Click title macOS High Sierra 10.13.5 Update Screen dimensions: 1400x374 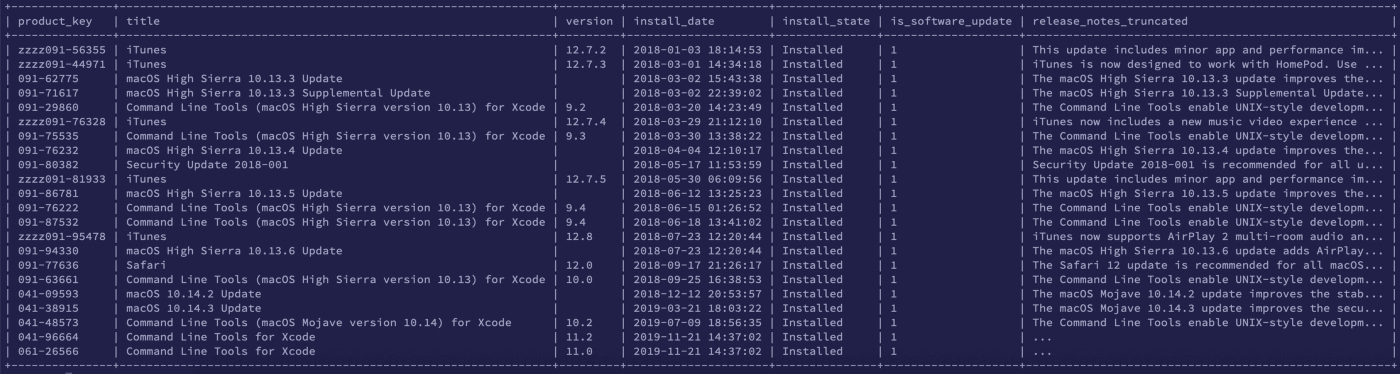[234, 193]
